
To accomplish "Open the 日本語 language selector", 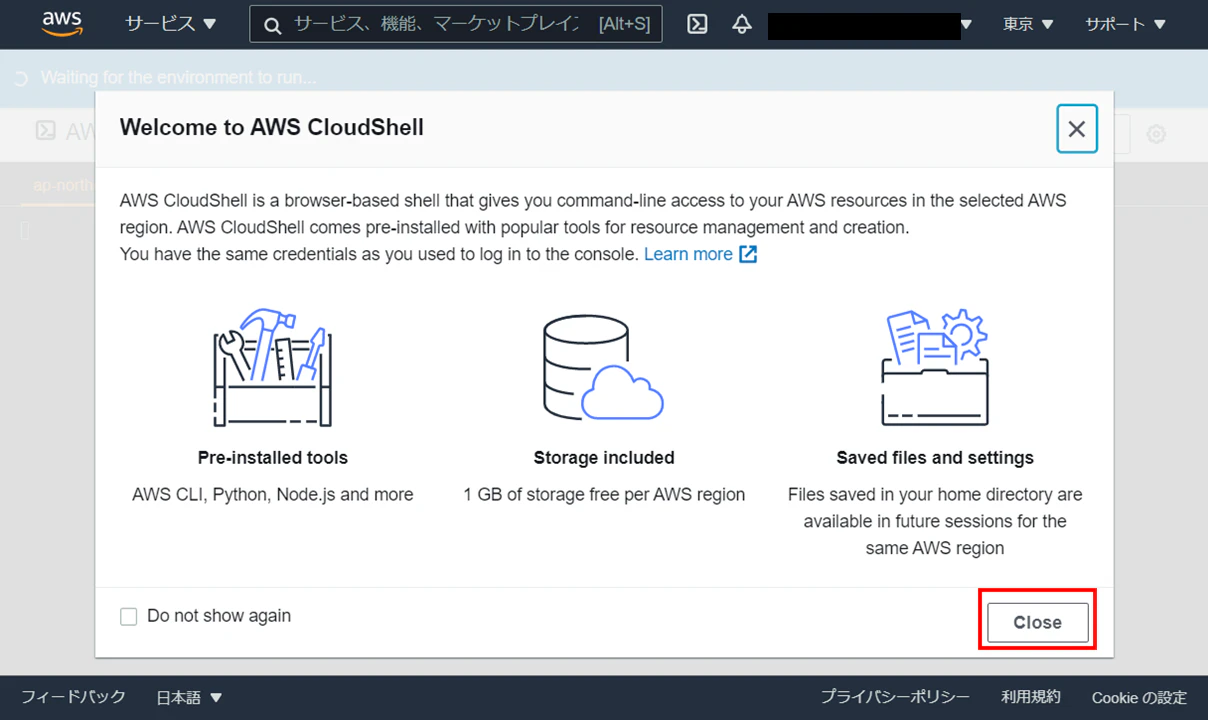I will coord(189,697).
